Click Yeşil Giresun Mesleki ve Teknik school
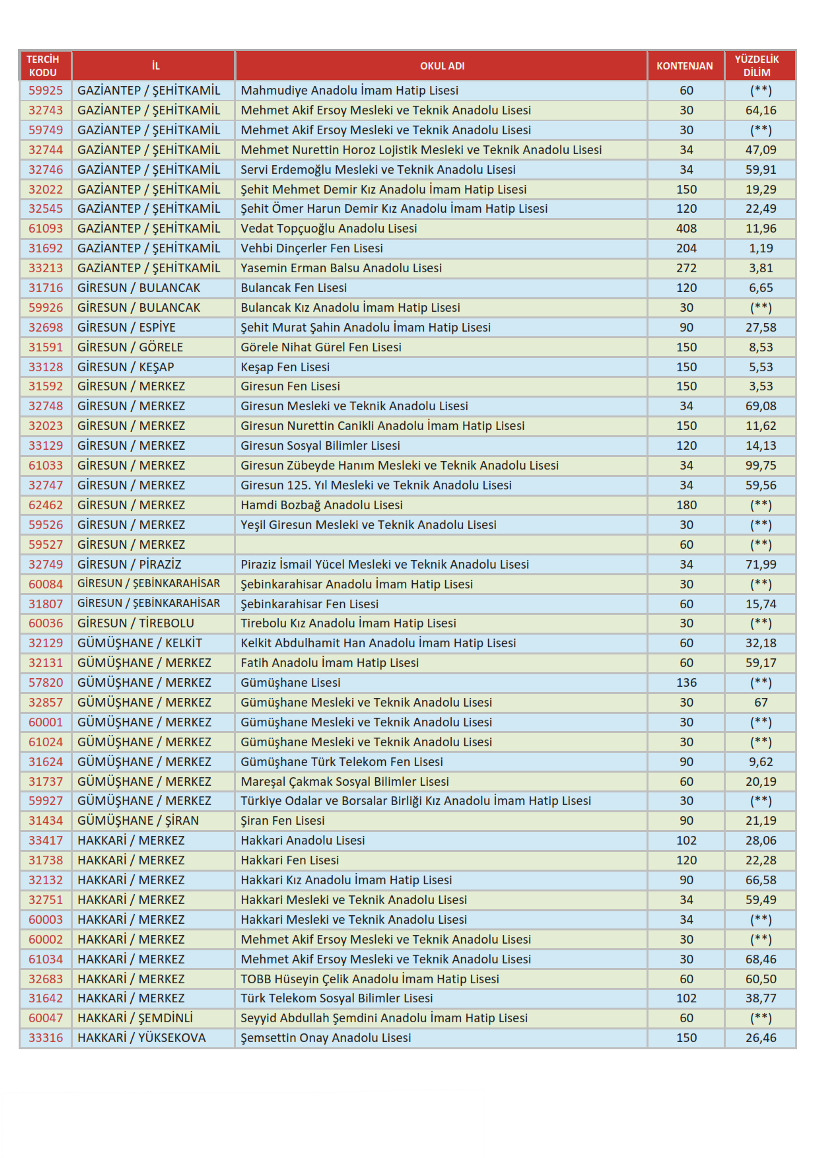Viewport: 818px width, 1158px height. coord(368,524)
